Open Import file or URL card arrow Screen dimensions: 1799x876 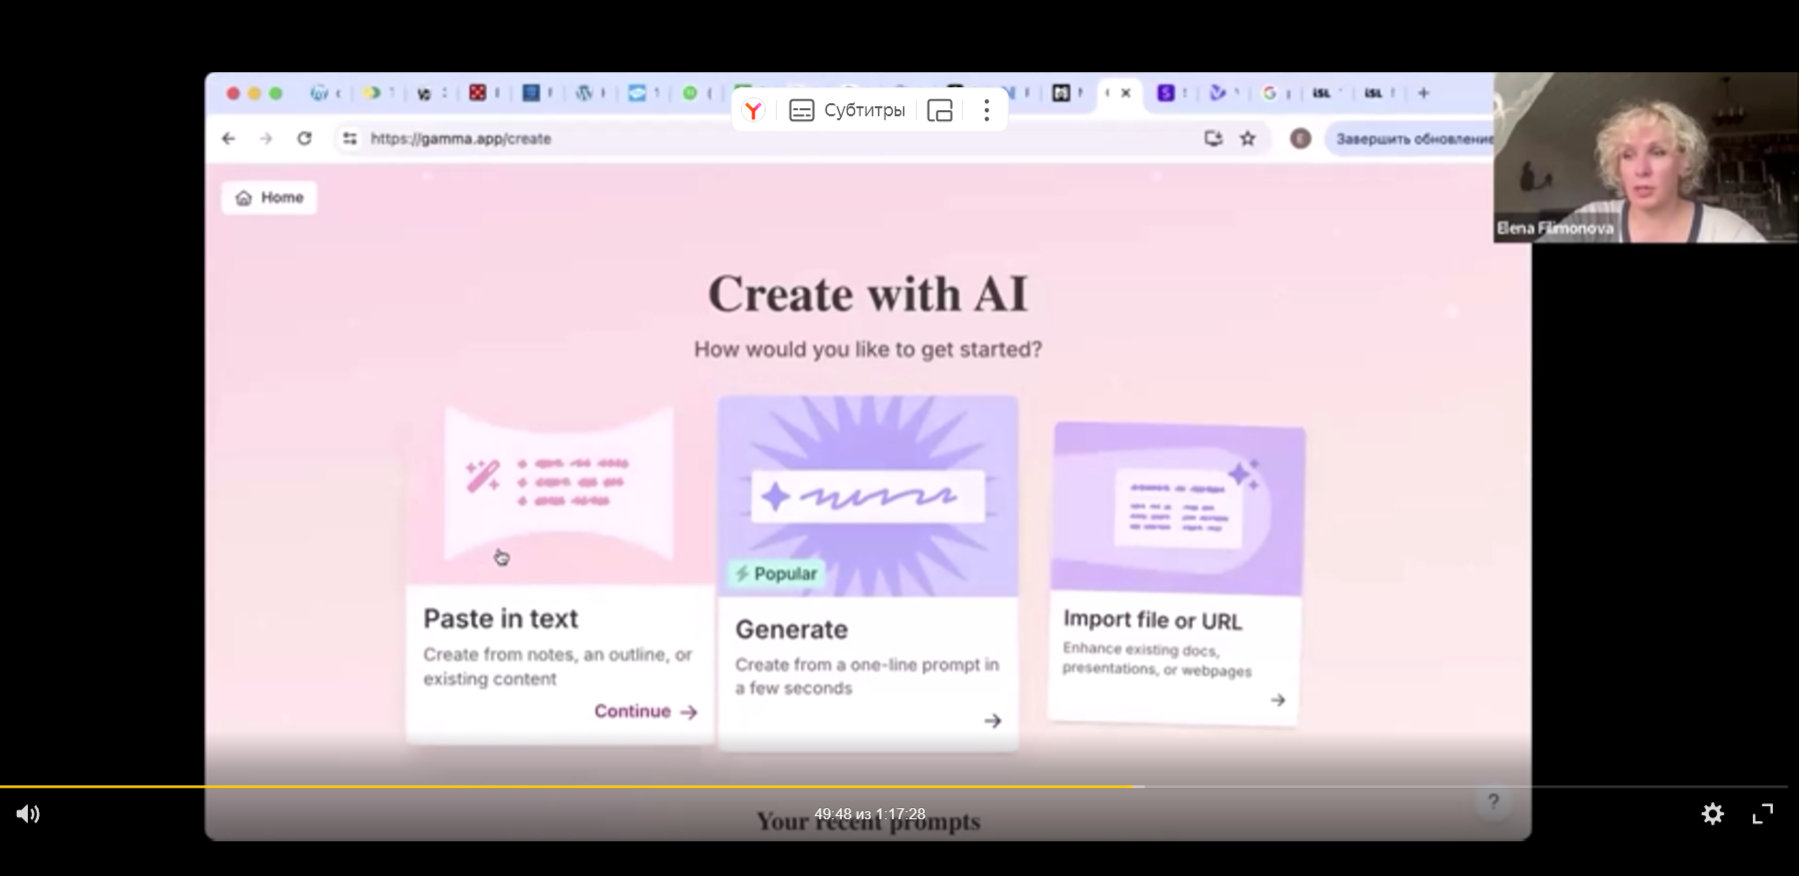tap(1277, 700)
